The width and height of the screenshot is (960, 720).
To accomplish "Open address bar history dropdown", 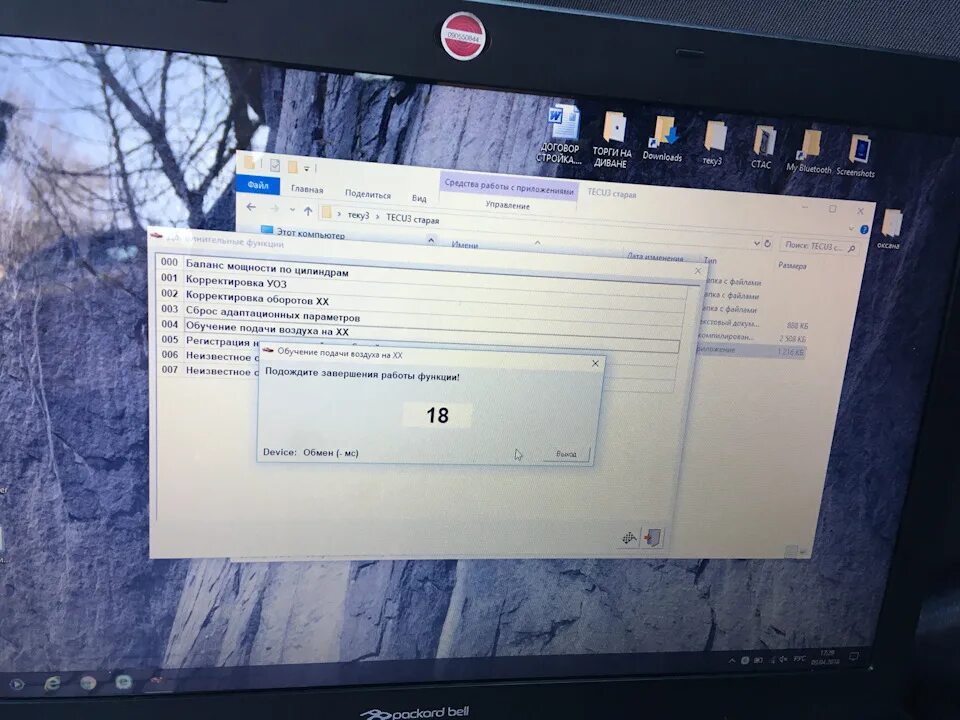I will tap(756, 243).
